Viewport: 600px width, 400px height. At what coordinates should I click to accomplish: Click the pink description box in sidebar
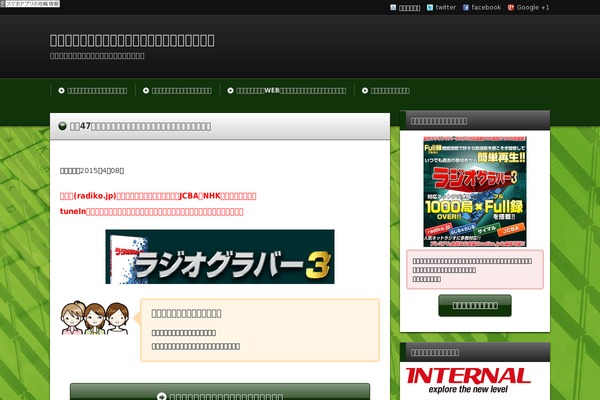[474, 269]
